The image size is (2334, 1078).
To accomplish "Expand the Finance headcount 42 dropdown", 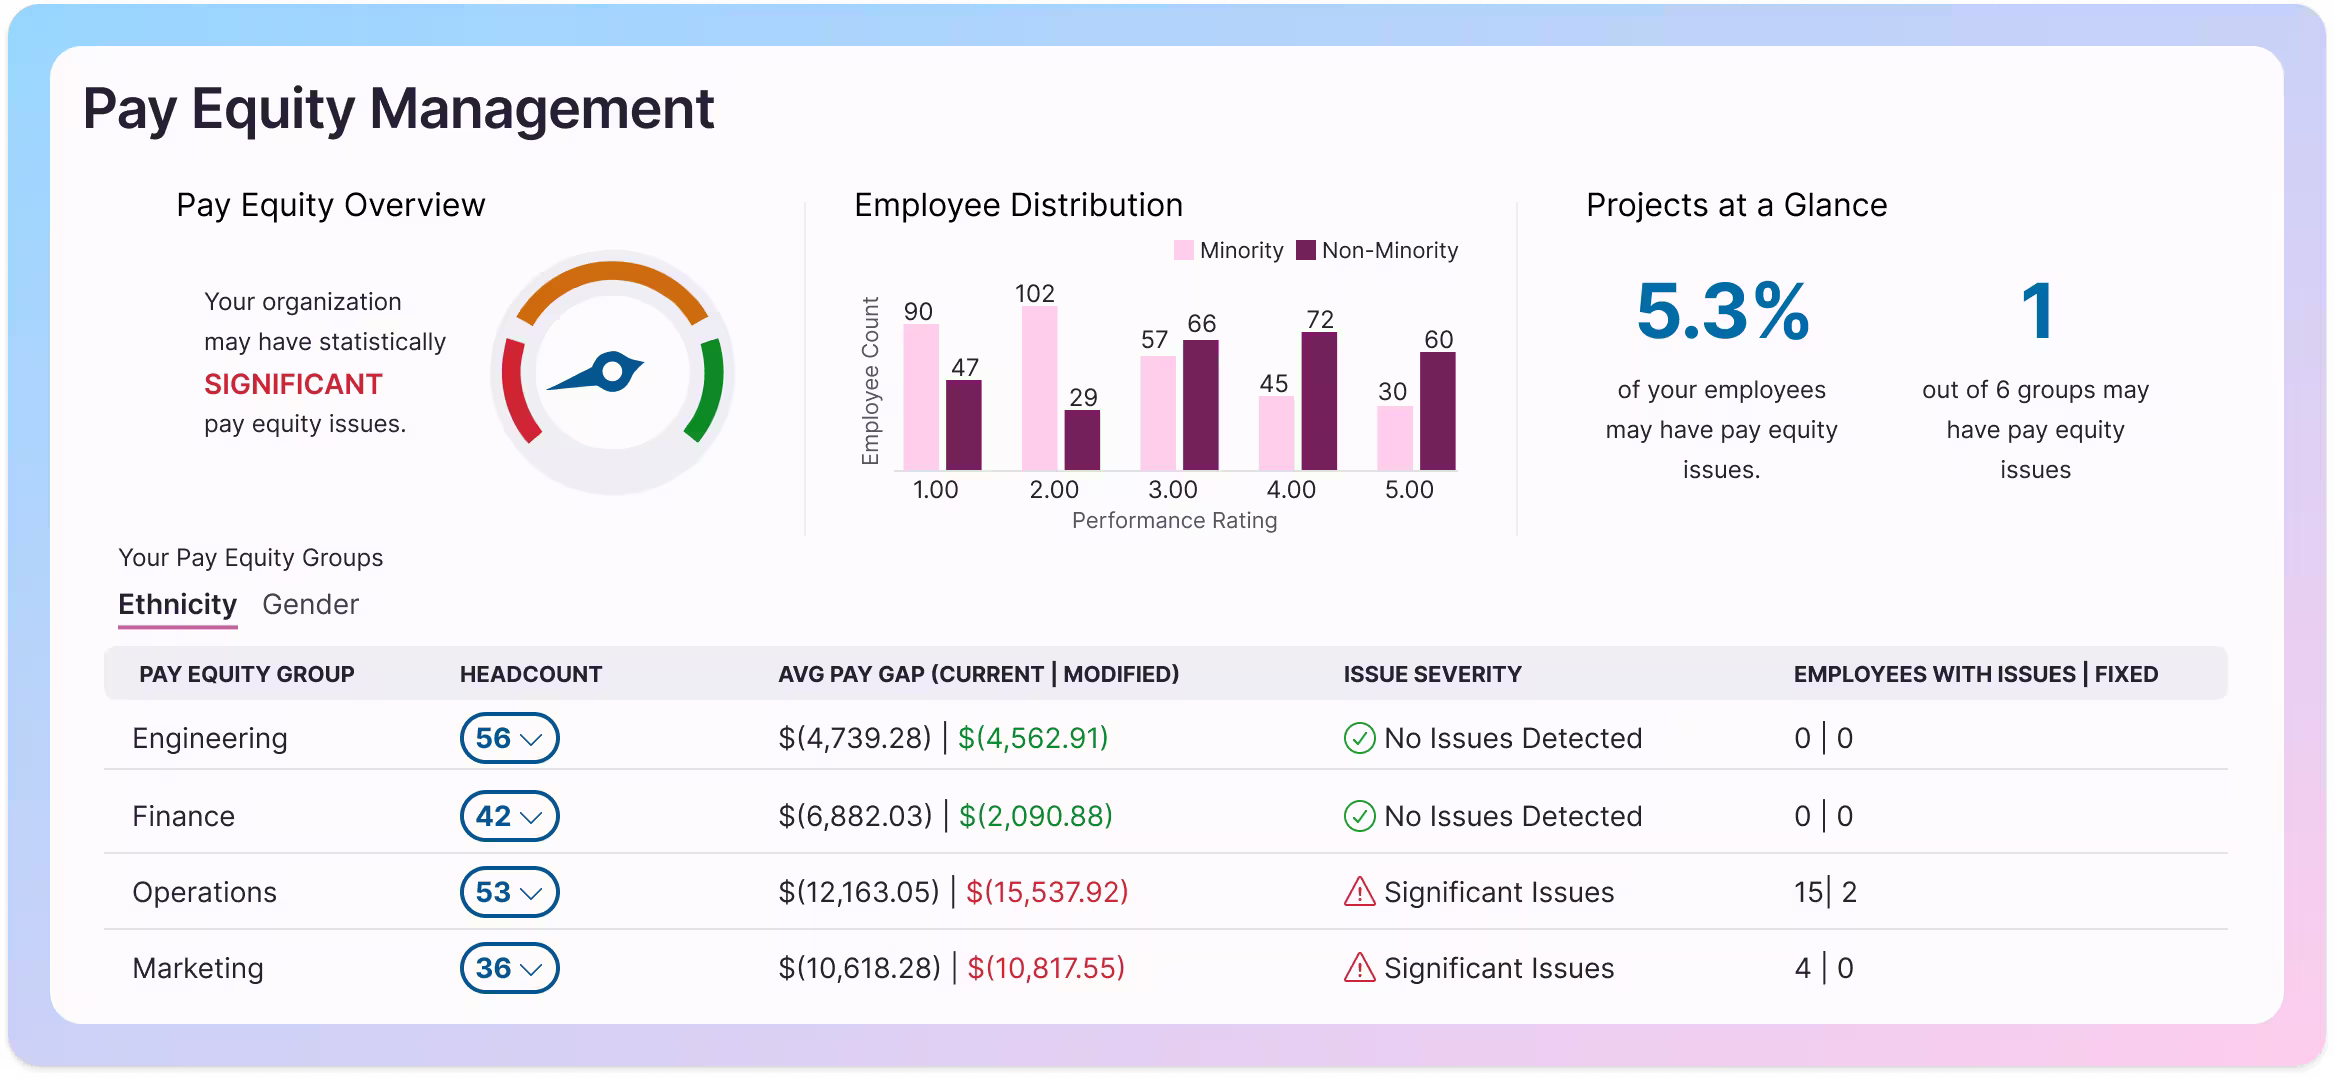I will (509, 816).
